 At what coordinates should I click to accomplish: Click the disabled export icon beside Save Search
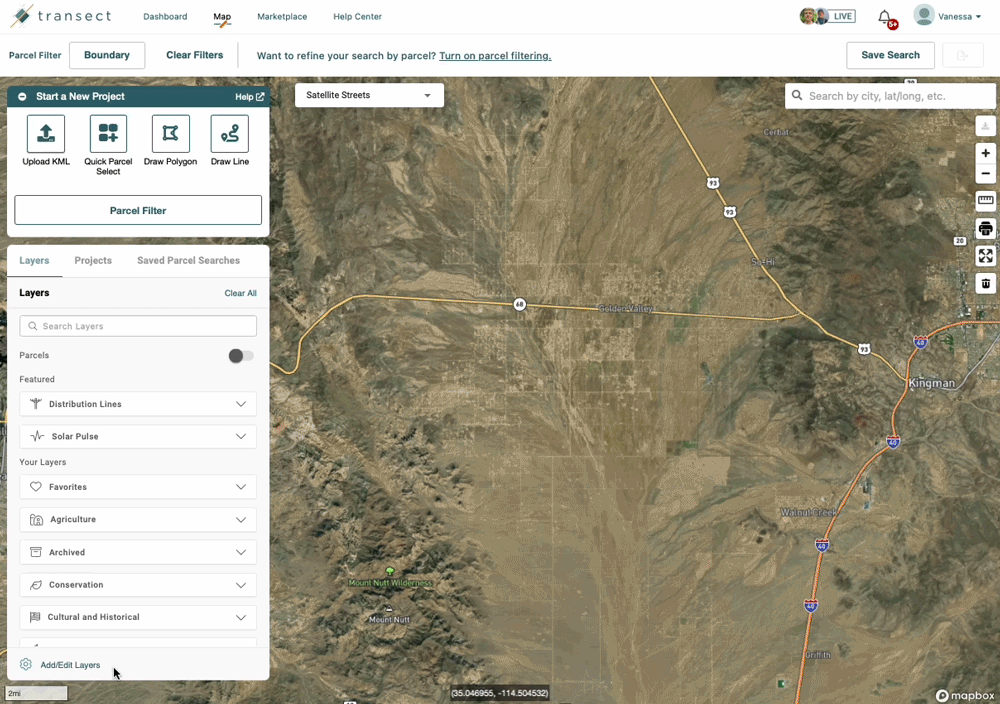pyautogui.click(x=963, y=55)
